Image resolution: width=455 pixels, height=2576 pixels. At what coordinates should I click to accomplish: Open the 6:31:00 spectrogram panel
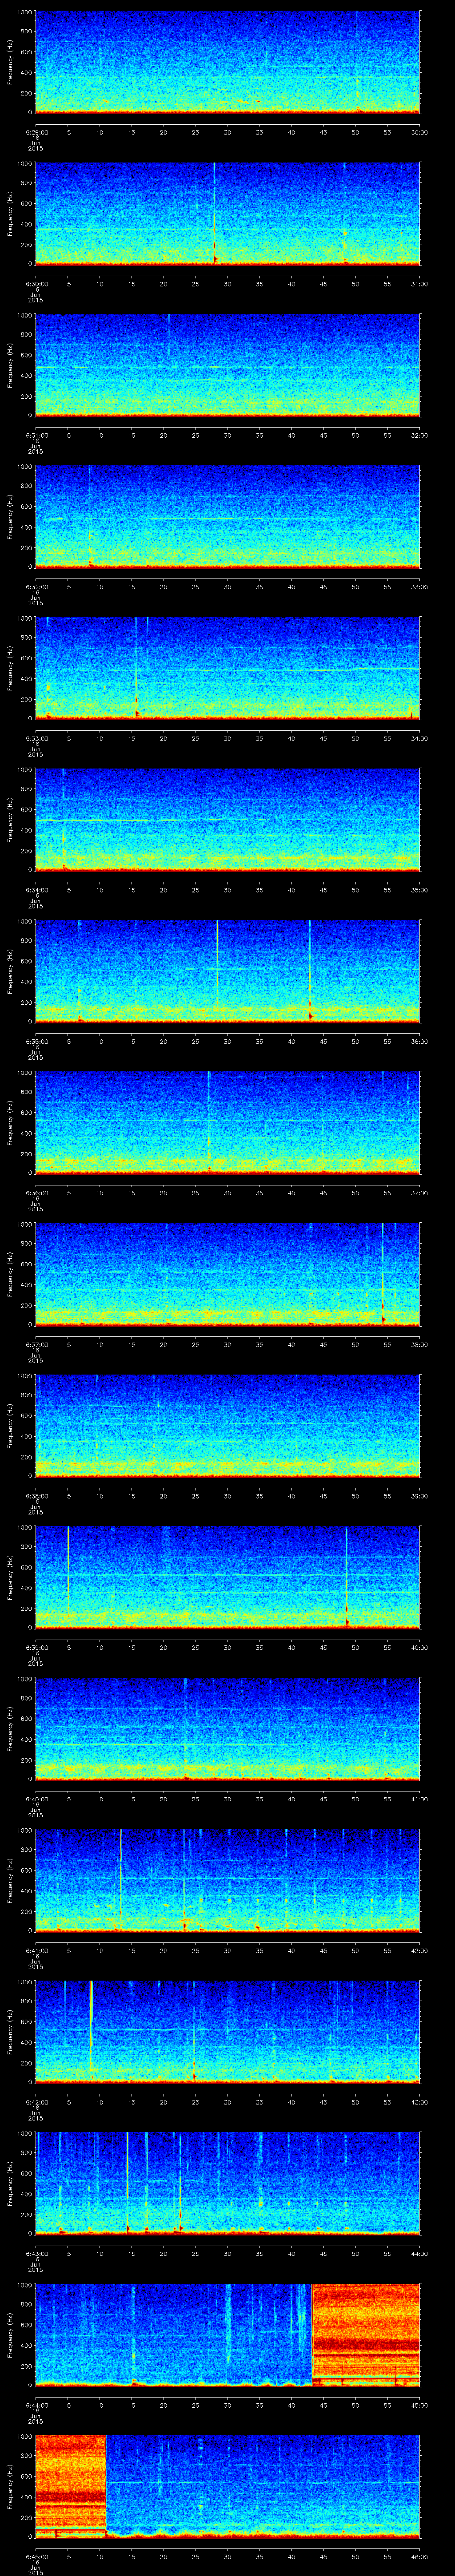[227, 364]
